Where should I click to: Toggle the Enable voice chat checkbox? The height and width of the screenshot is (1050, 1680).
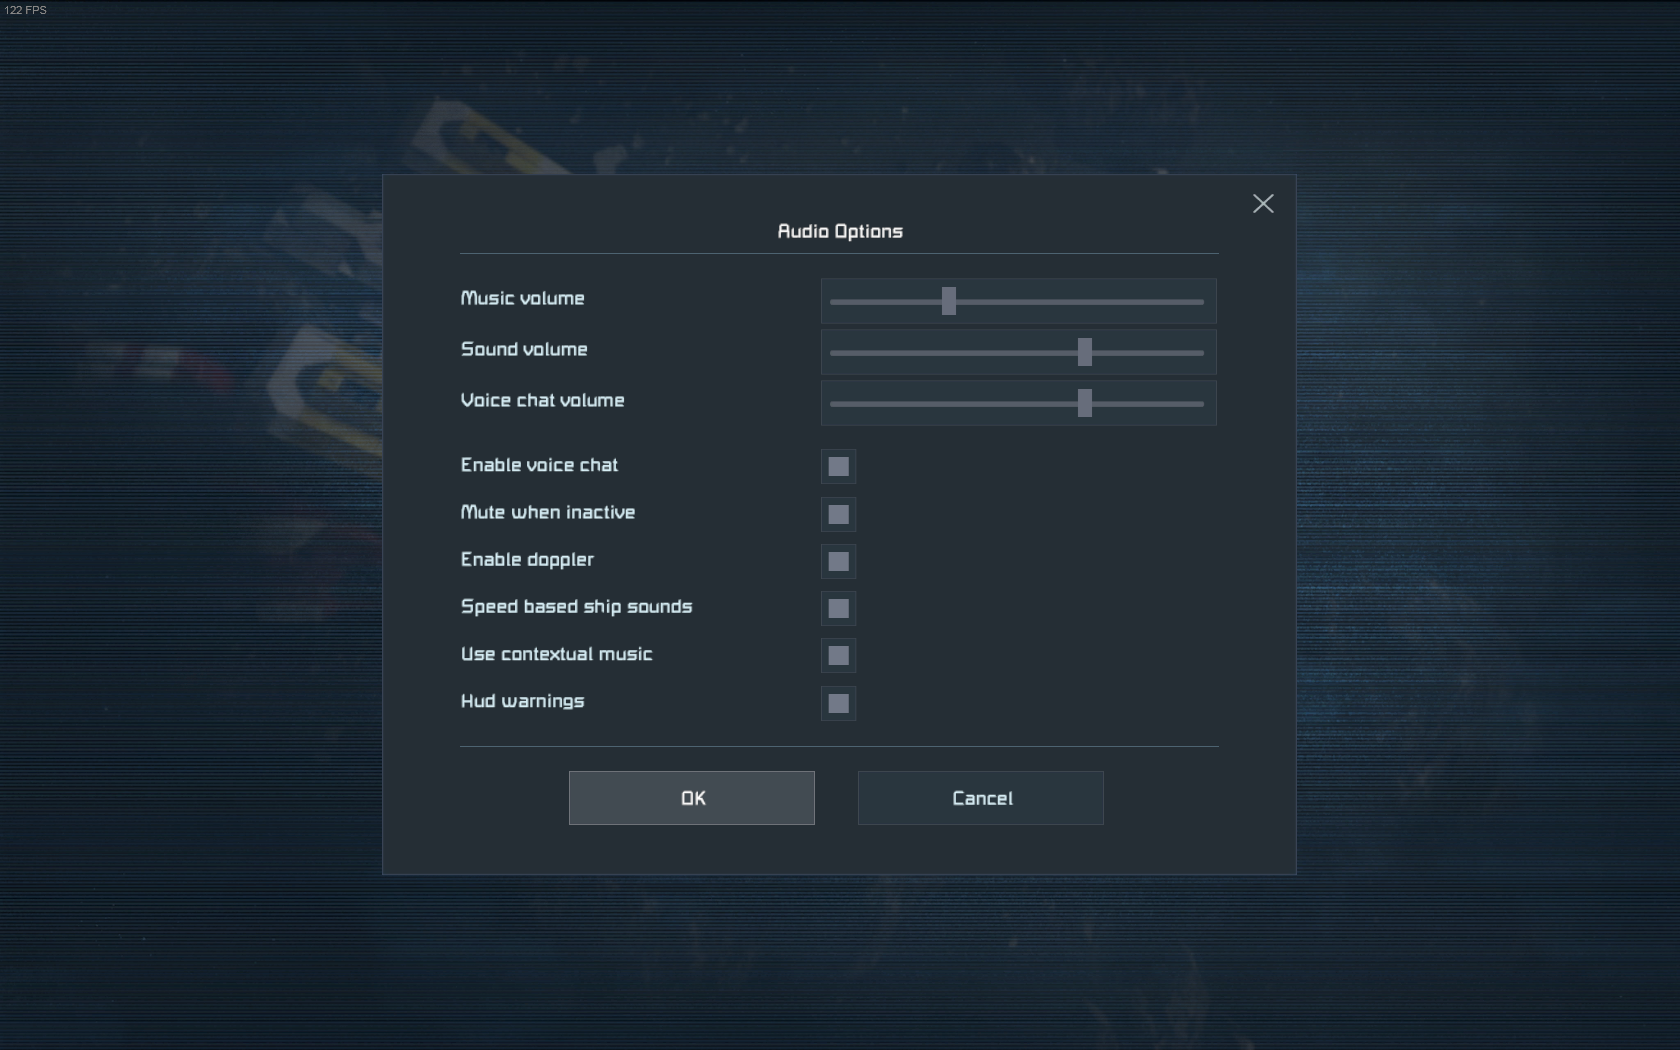pyautogui.click(x=838, y=467)
